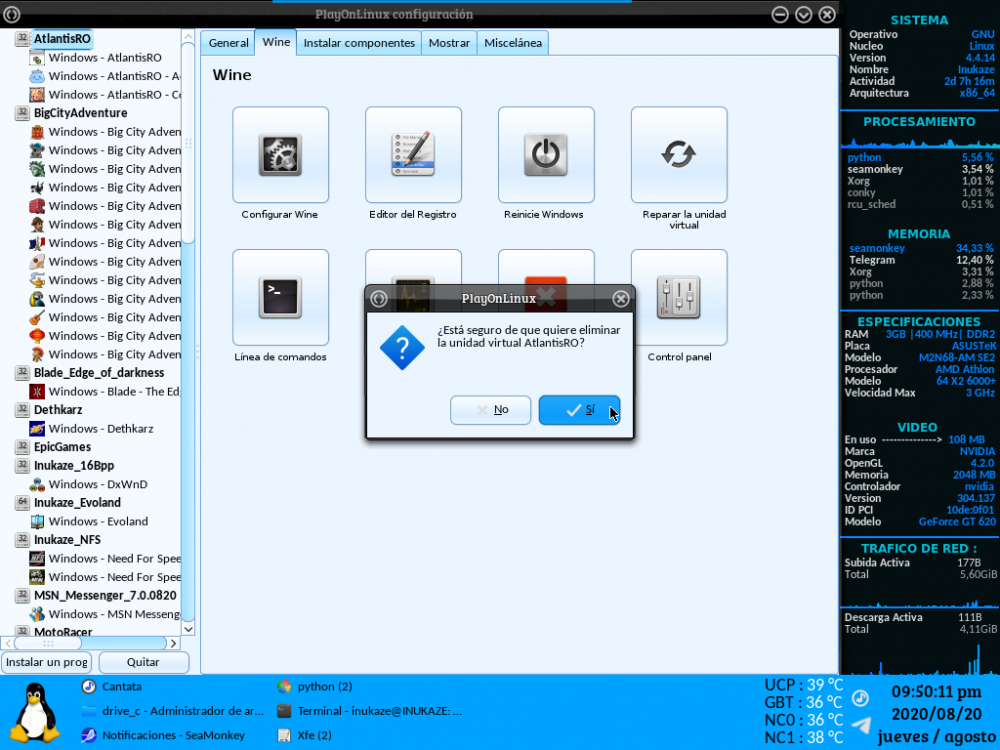Click the Reinicie Windows power icon
This screenshot has width=1000, height=750.
click(x=546, y=155)
